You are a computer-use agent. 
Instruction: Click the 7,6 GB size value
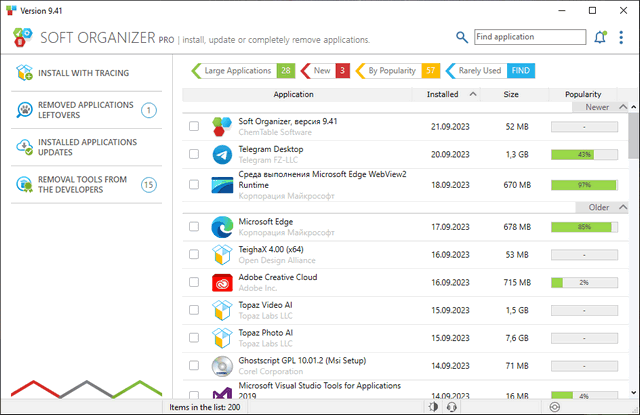517,338
